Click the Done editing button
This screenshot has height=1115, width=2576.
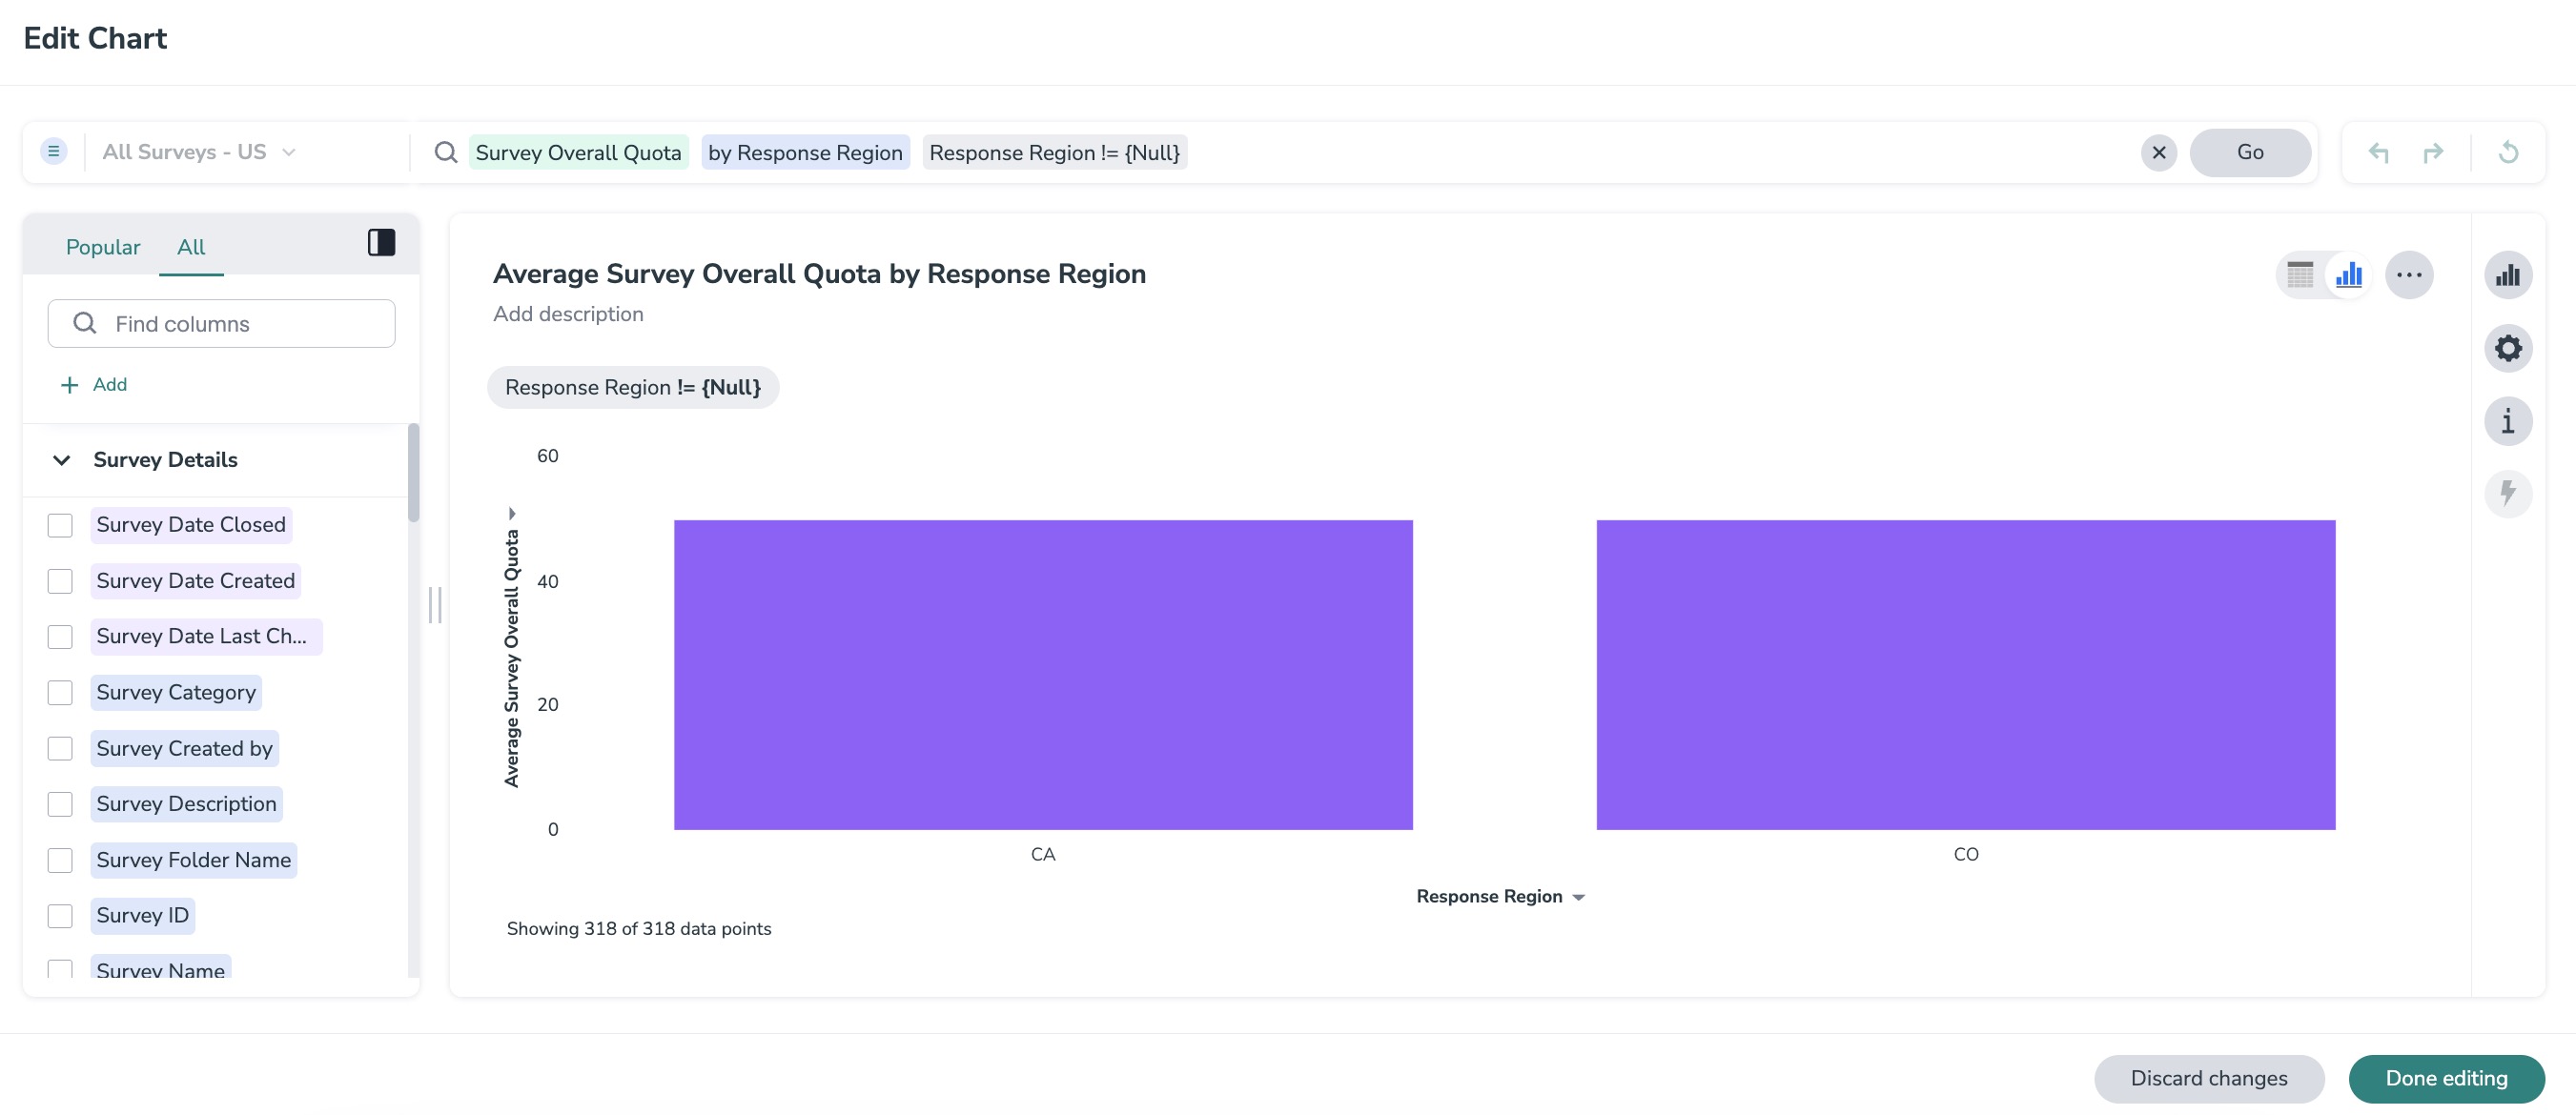(x=2445, y=1078)
